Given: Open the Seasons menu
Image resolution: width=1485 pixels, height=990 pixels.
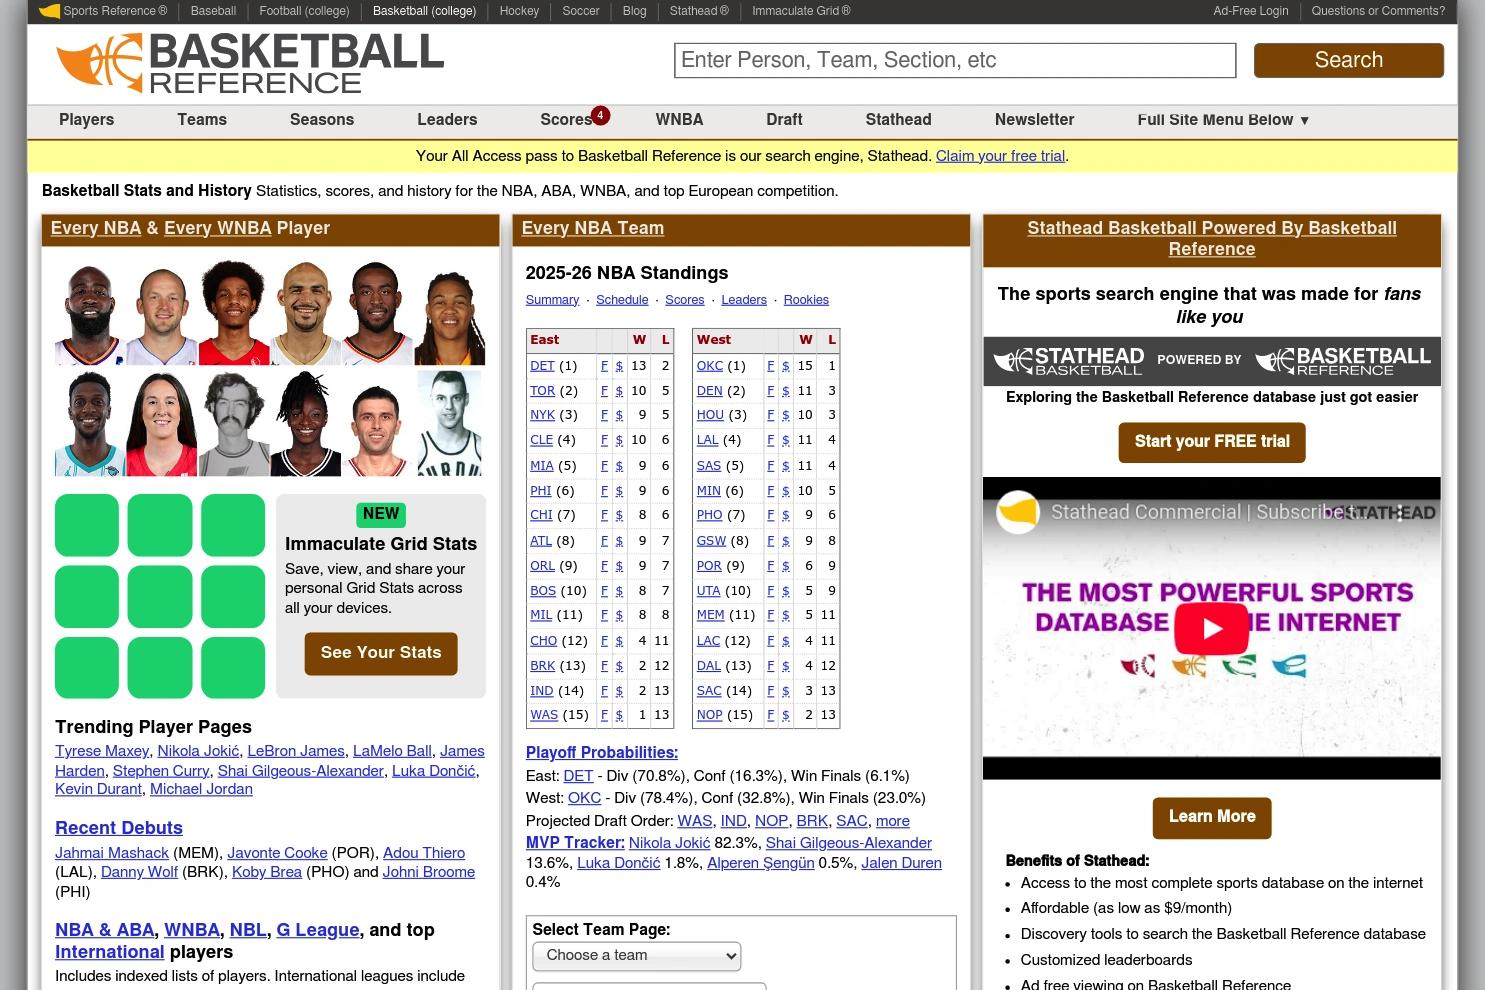Looking at the screenshot, I should coord(322,120).
